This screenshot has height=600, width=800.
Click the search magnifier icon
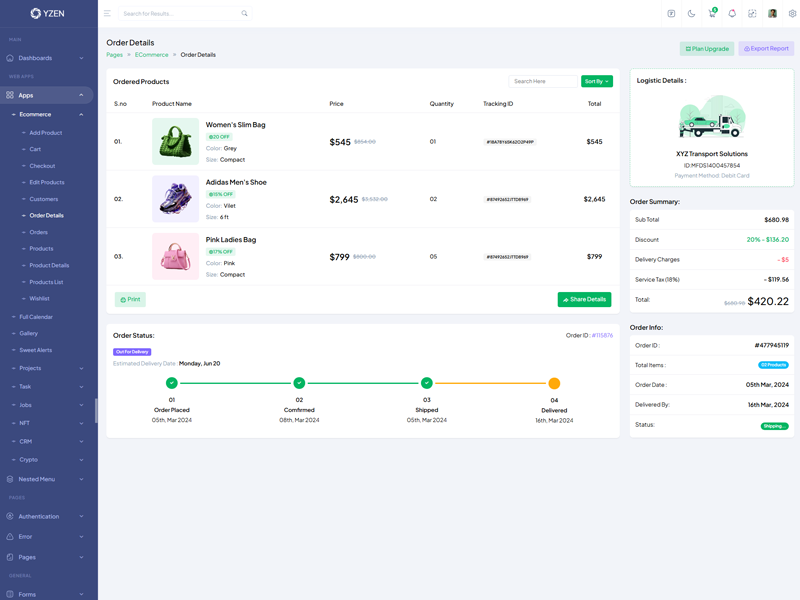click(244, 14)
